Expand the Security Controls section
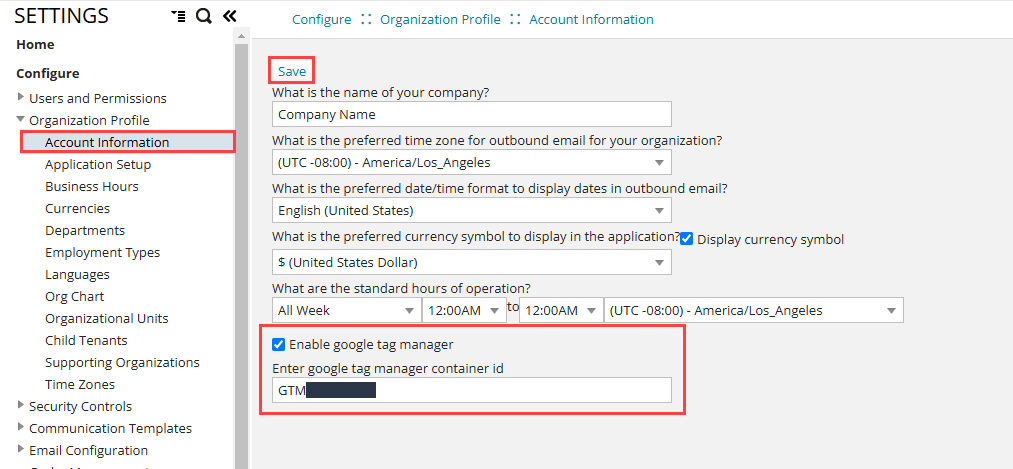Screen dimensions: 1013x469 [x=21, y=406]
